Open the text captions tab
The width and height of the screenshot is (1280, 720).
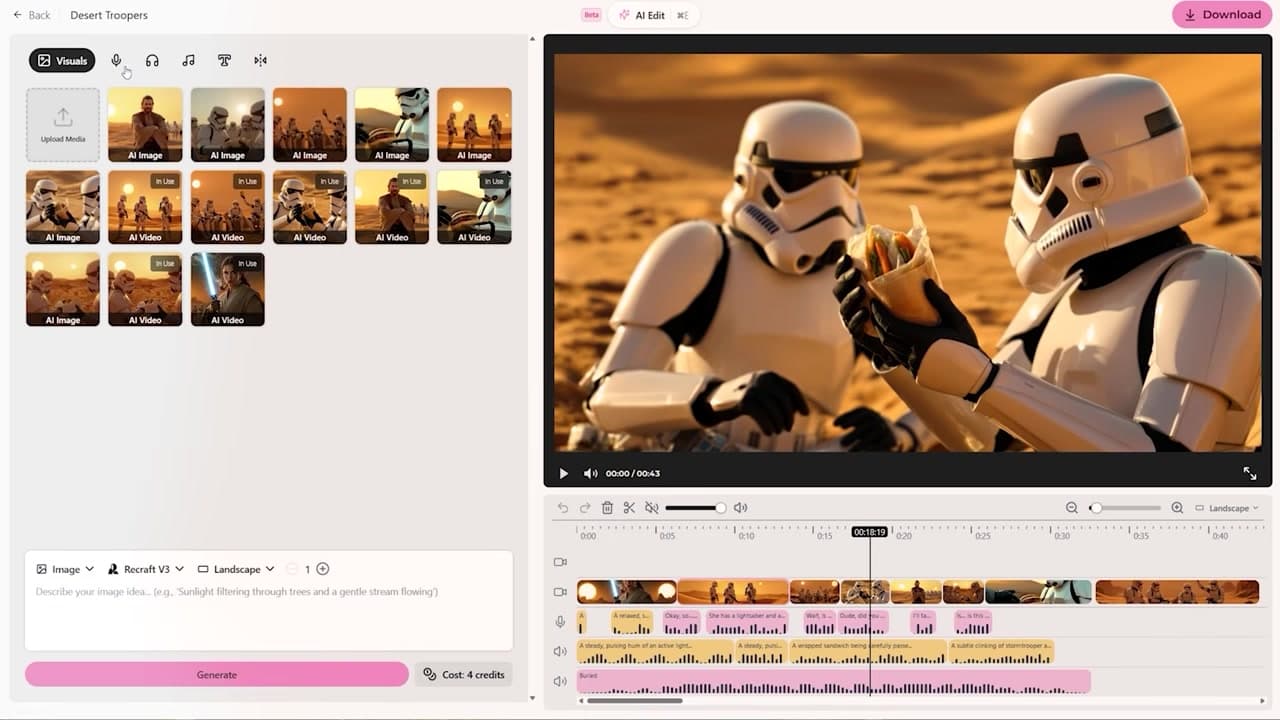point(224,61)
